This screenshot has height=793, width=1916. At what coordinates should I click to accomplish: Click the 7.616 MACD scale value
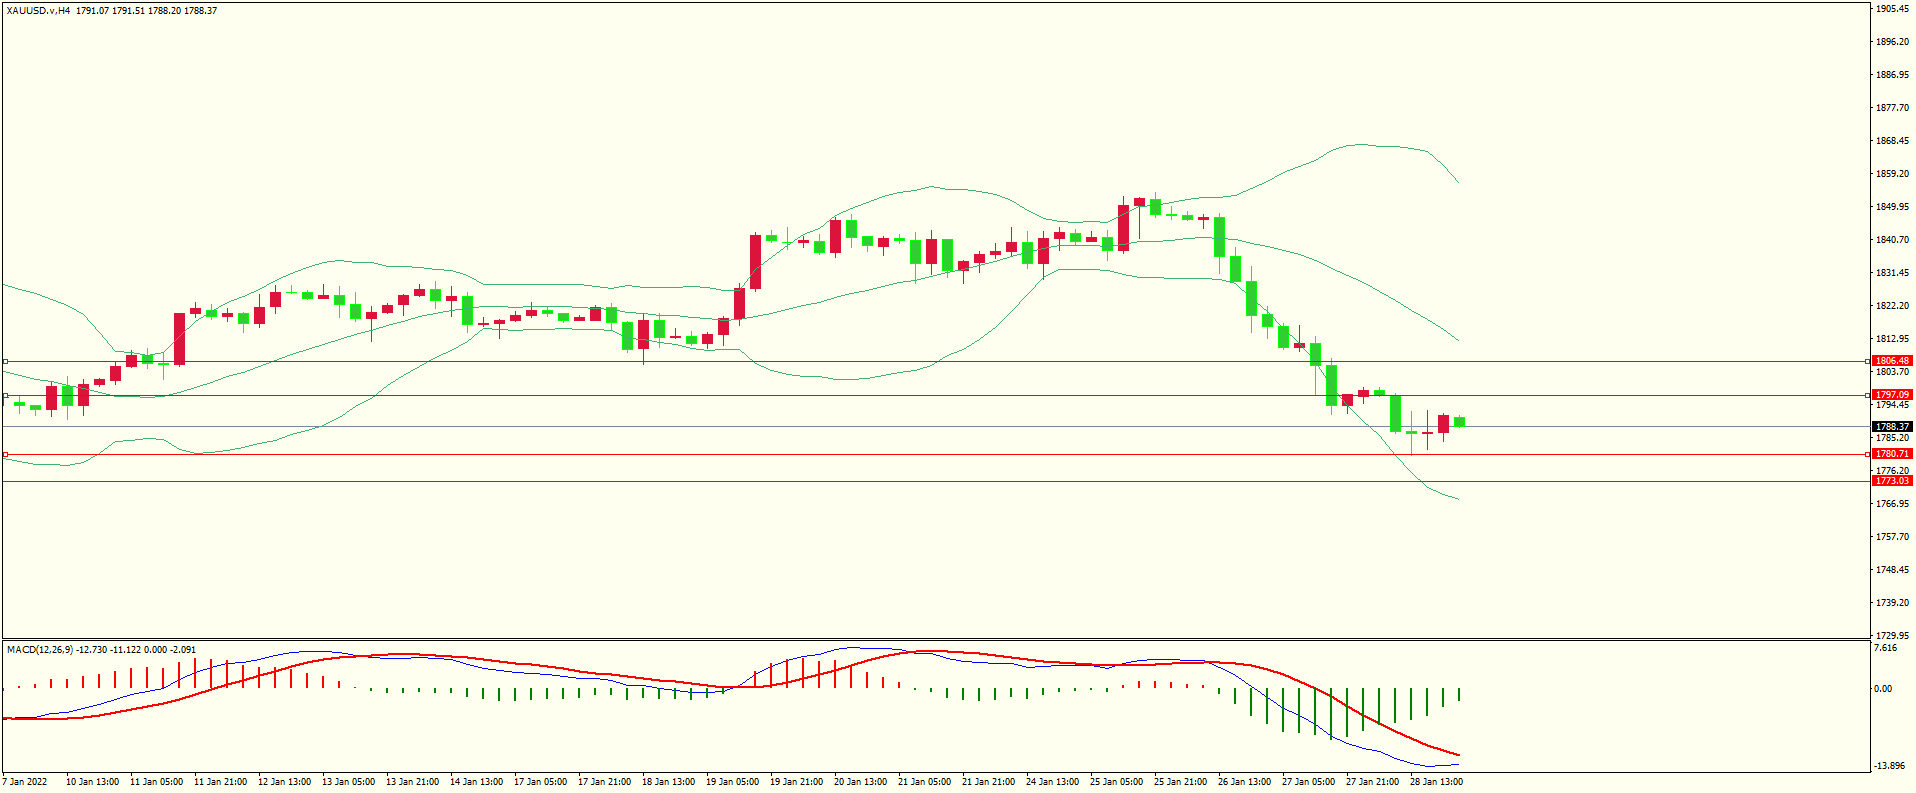tap(1885, 648)
